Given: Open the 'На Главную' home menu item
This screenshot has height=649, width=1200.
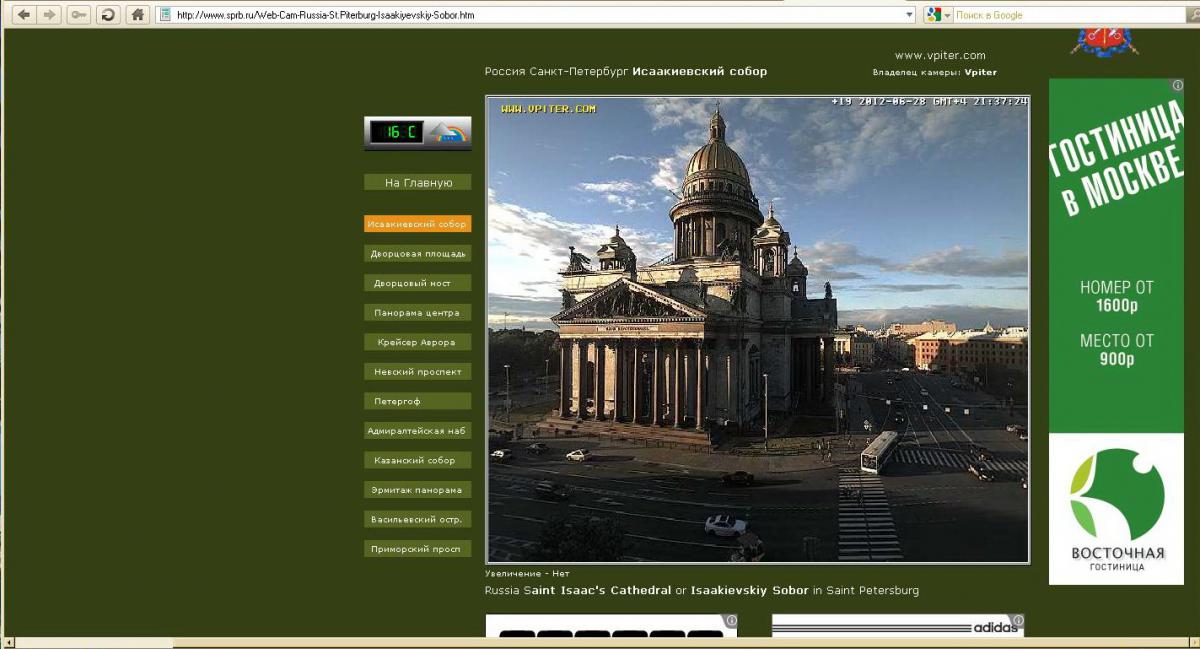Looking at the screenshot, I should tap(417, 183).
